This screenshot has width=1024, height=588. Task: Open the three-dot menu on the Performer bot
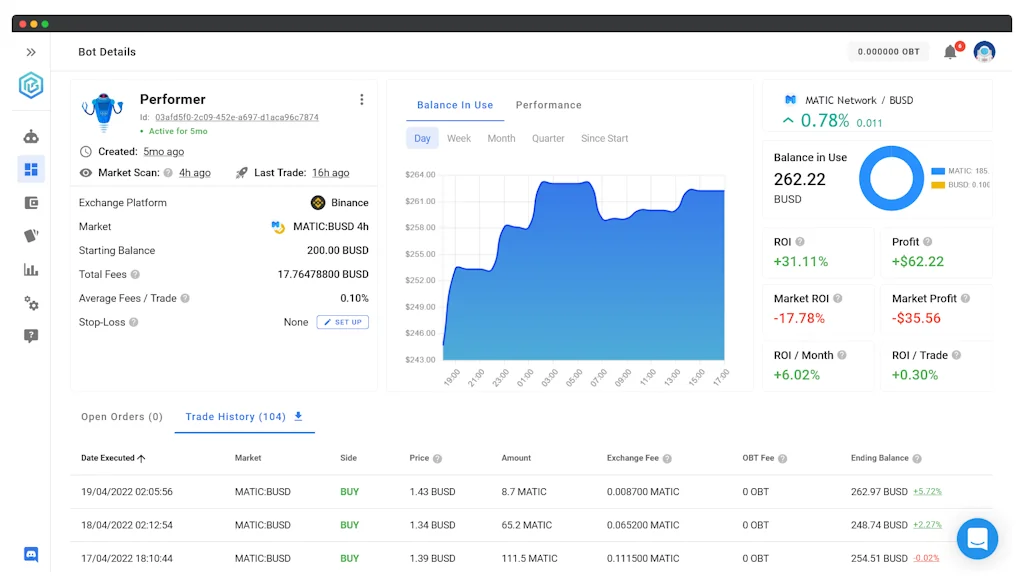pyautogui.click(x=362, y=99)
